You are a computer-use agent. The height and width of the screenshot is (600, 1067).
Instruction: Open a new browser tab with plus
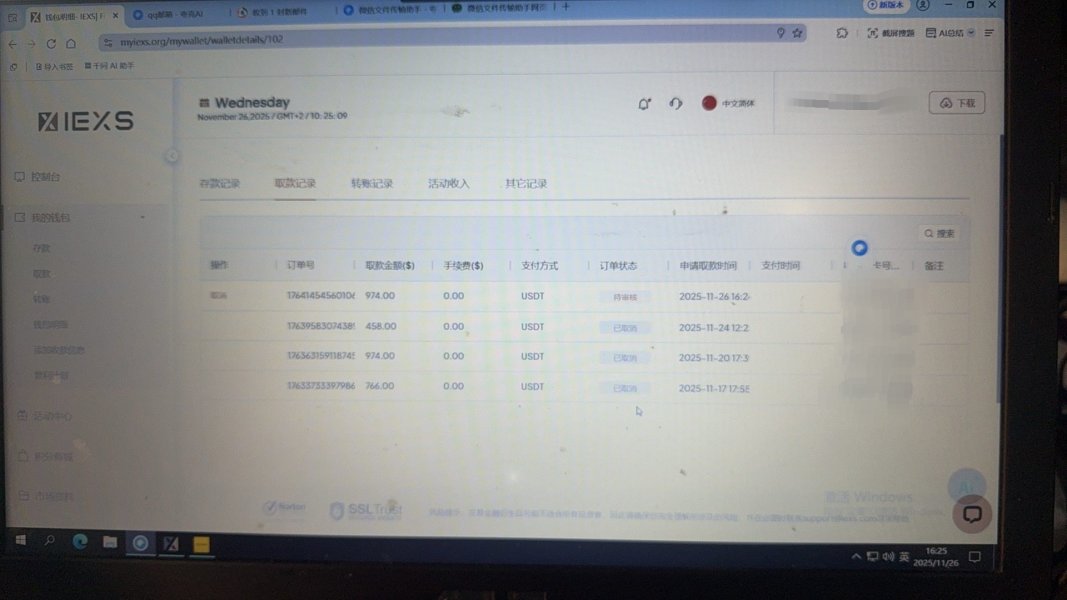click(x=565, y=7)
